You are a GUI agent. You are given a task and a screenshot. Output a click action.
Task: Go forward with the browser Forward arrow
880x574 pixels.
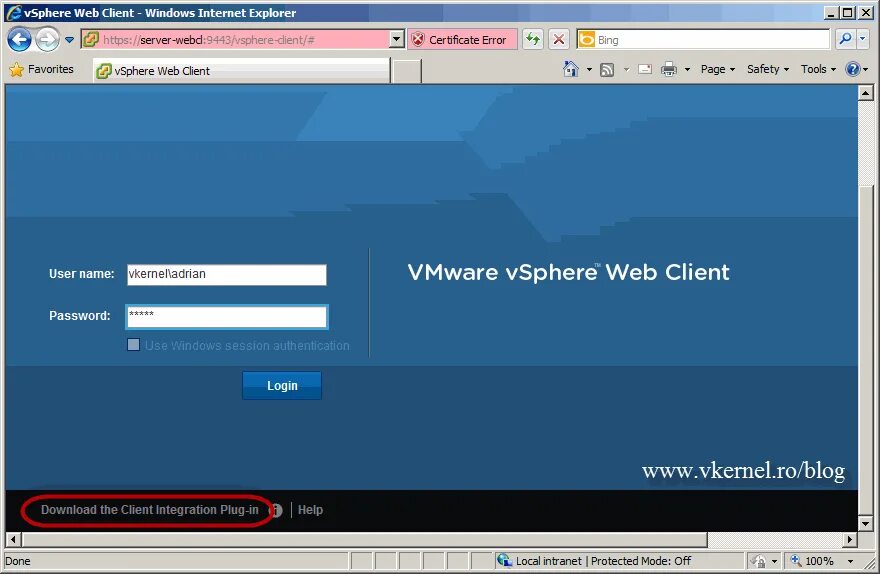(47, 40)
